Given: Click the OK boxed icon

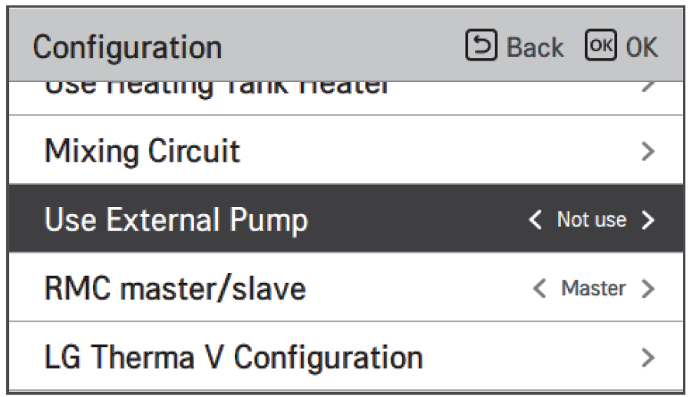Looking at the screenshot, I should click(600, 45).
